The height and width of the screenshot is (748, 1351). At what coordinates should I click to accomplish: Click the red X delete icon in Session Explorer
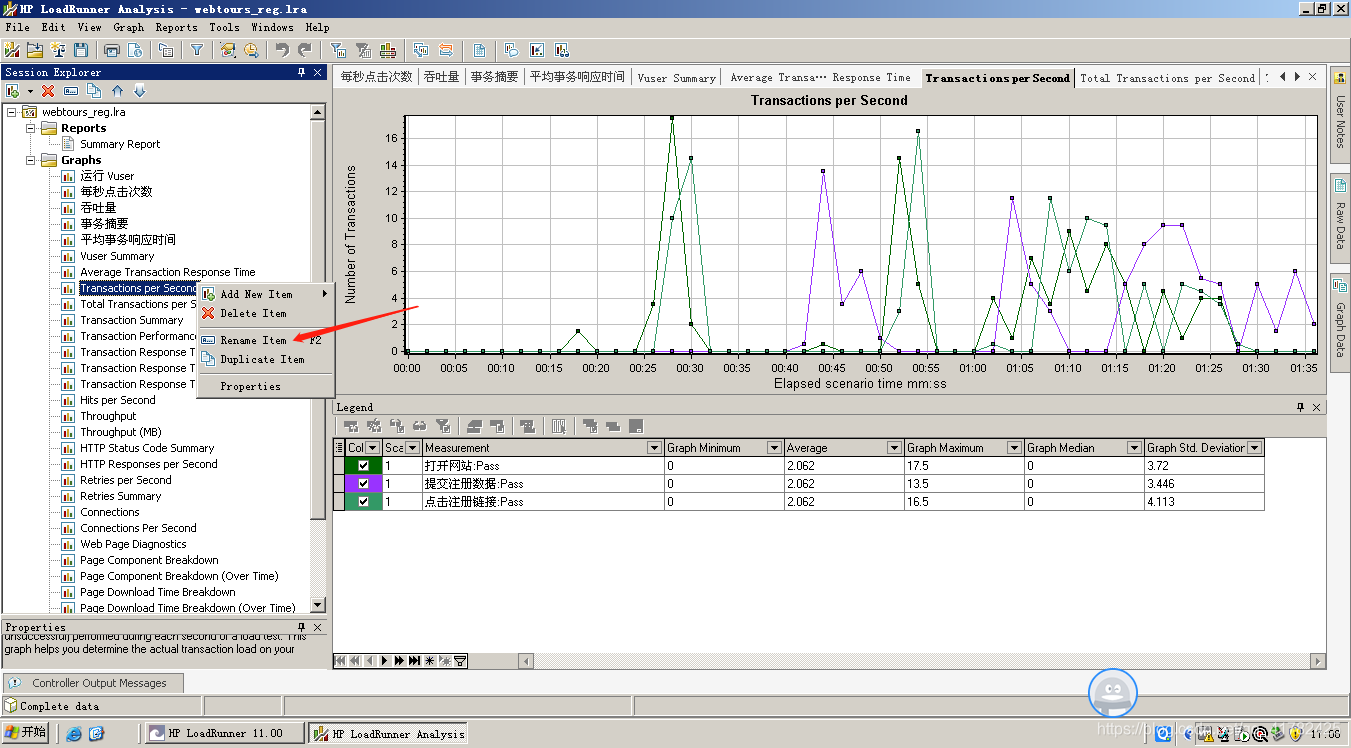[x=47, y=91]
